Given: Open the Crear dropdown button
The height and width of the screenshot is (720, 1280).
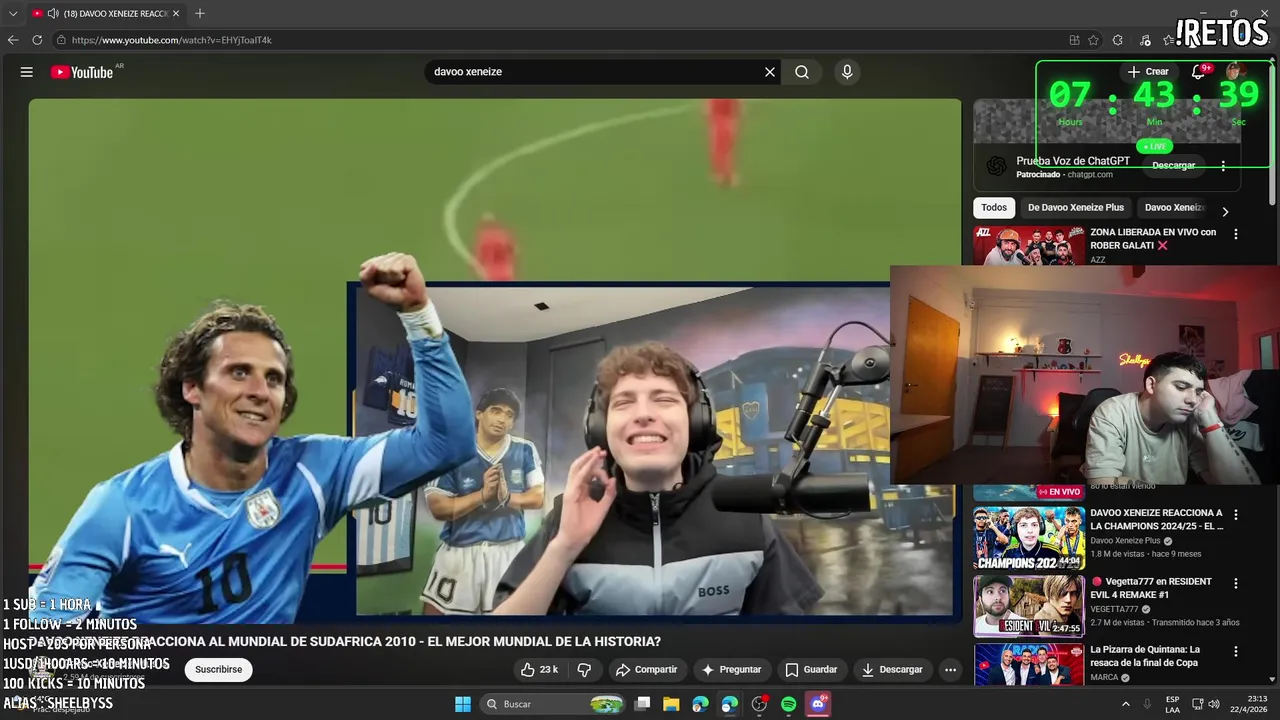Looking at the screenshot, I should point(1148,72).
